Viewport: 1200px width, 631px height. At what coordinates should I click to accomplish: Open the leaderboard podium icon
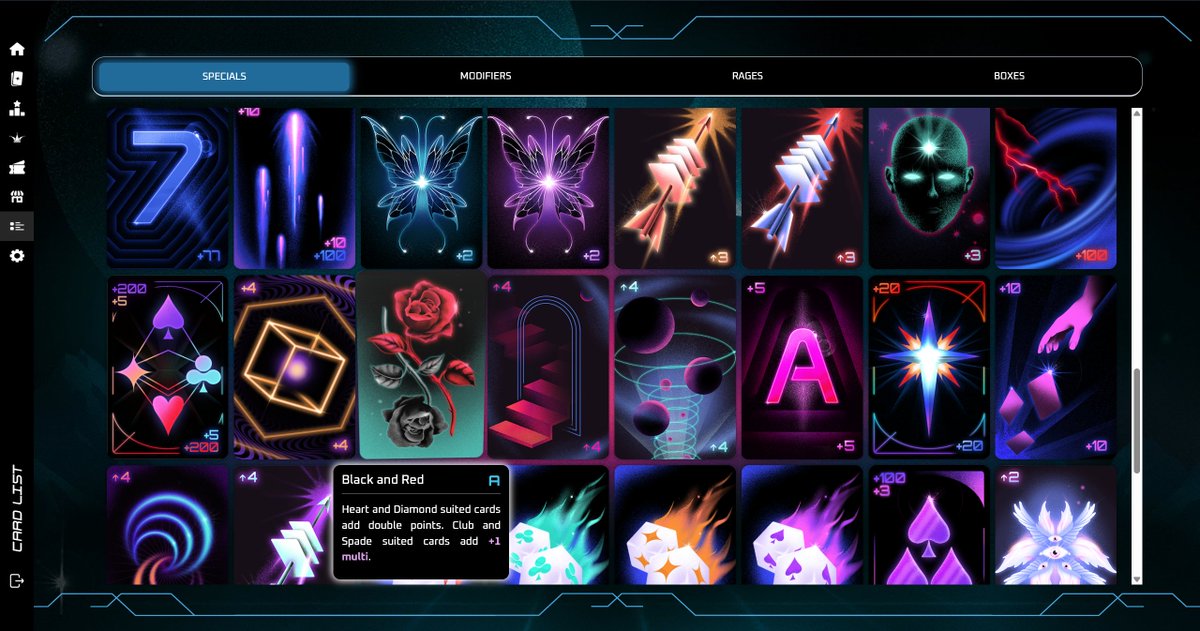click(17, 108)
